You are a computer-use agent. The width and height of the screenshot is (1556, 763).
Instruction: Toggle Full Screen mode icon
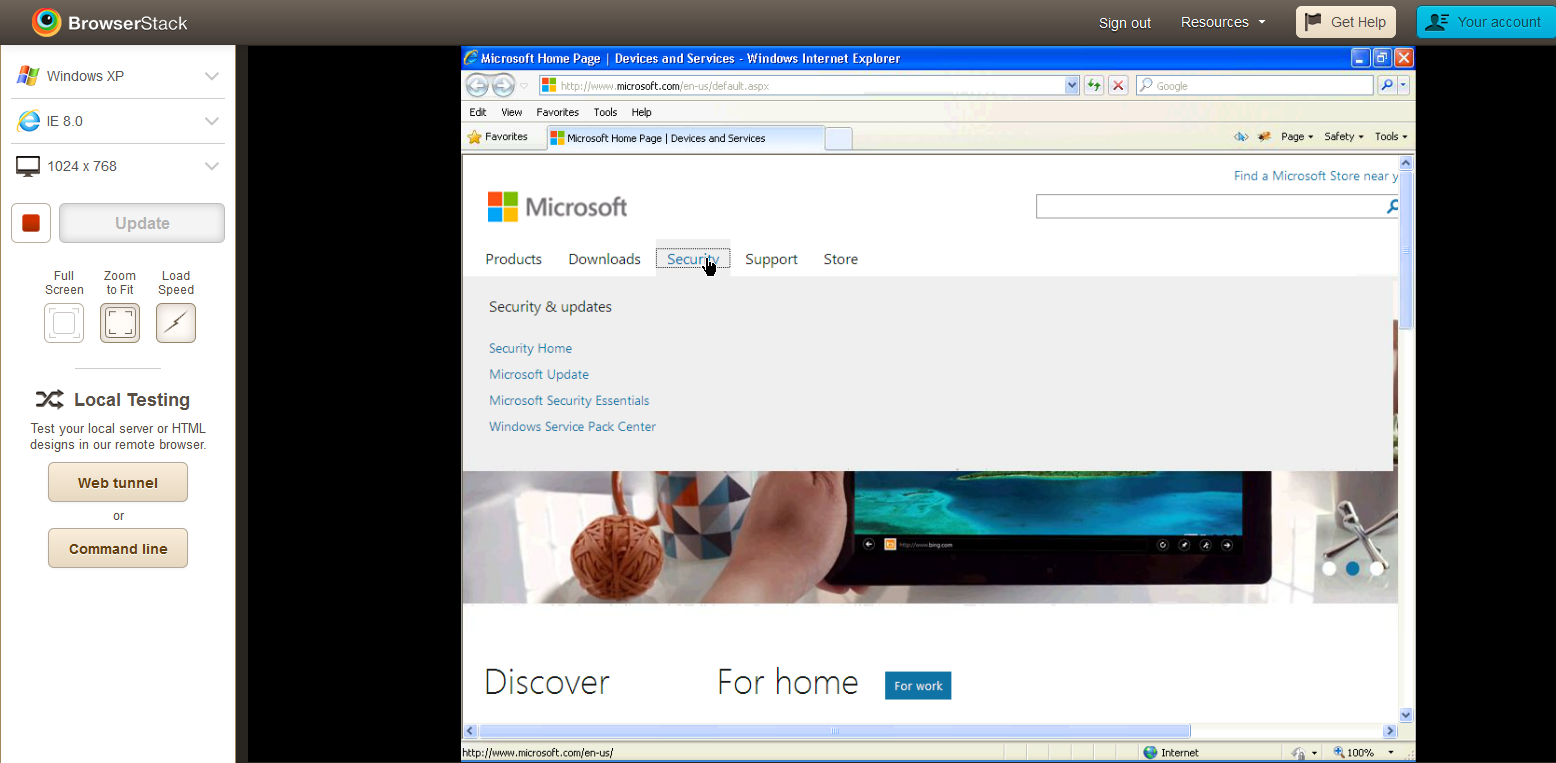pyautogui.click(x=64, y=323)
